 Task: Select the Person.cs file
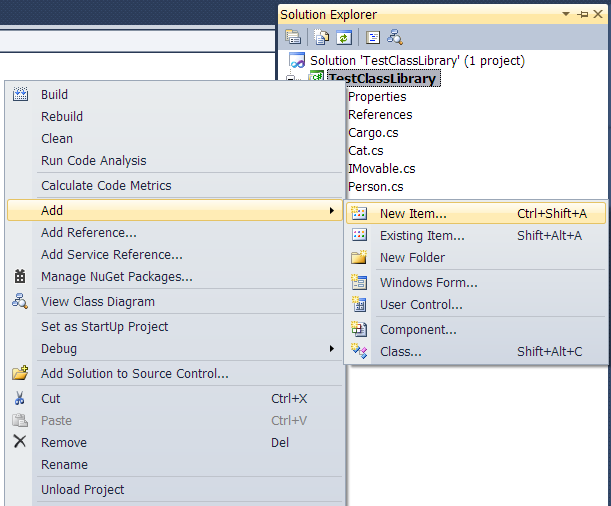(376, 187)
